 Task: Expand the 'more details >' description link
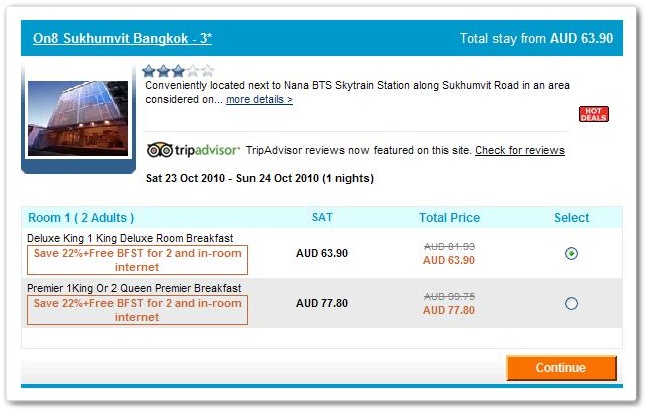259,99
